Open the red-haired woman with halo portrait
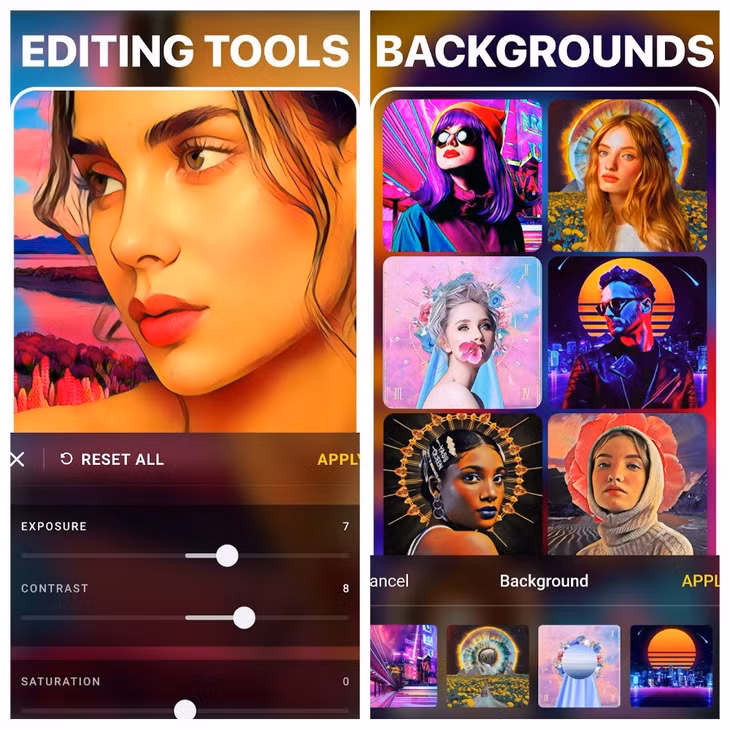The height and width of the screenshot is (730, 730). click(627, 176)
